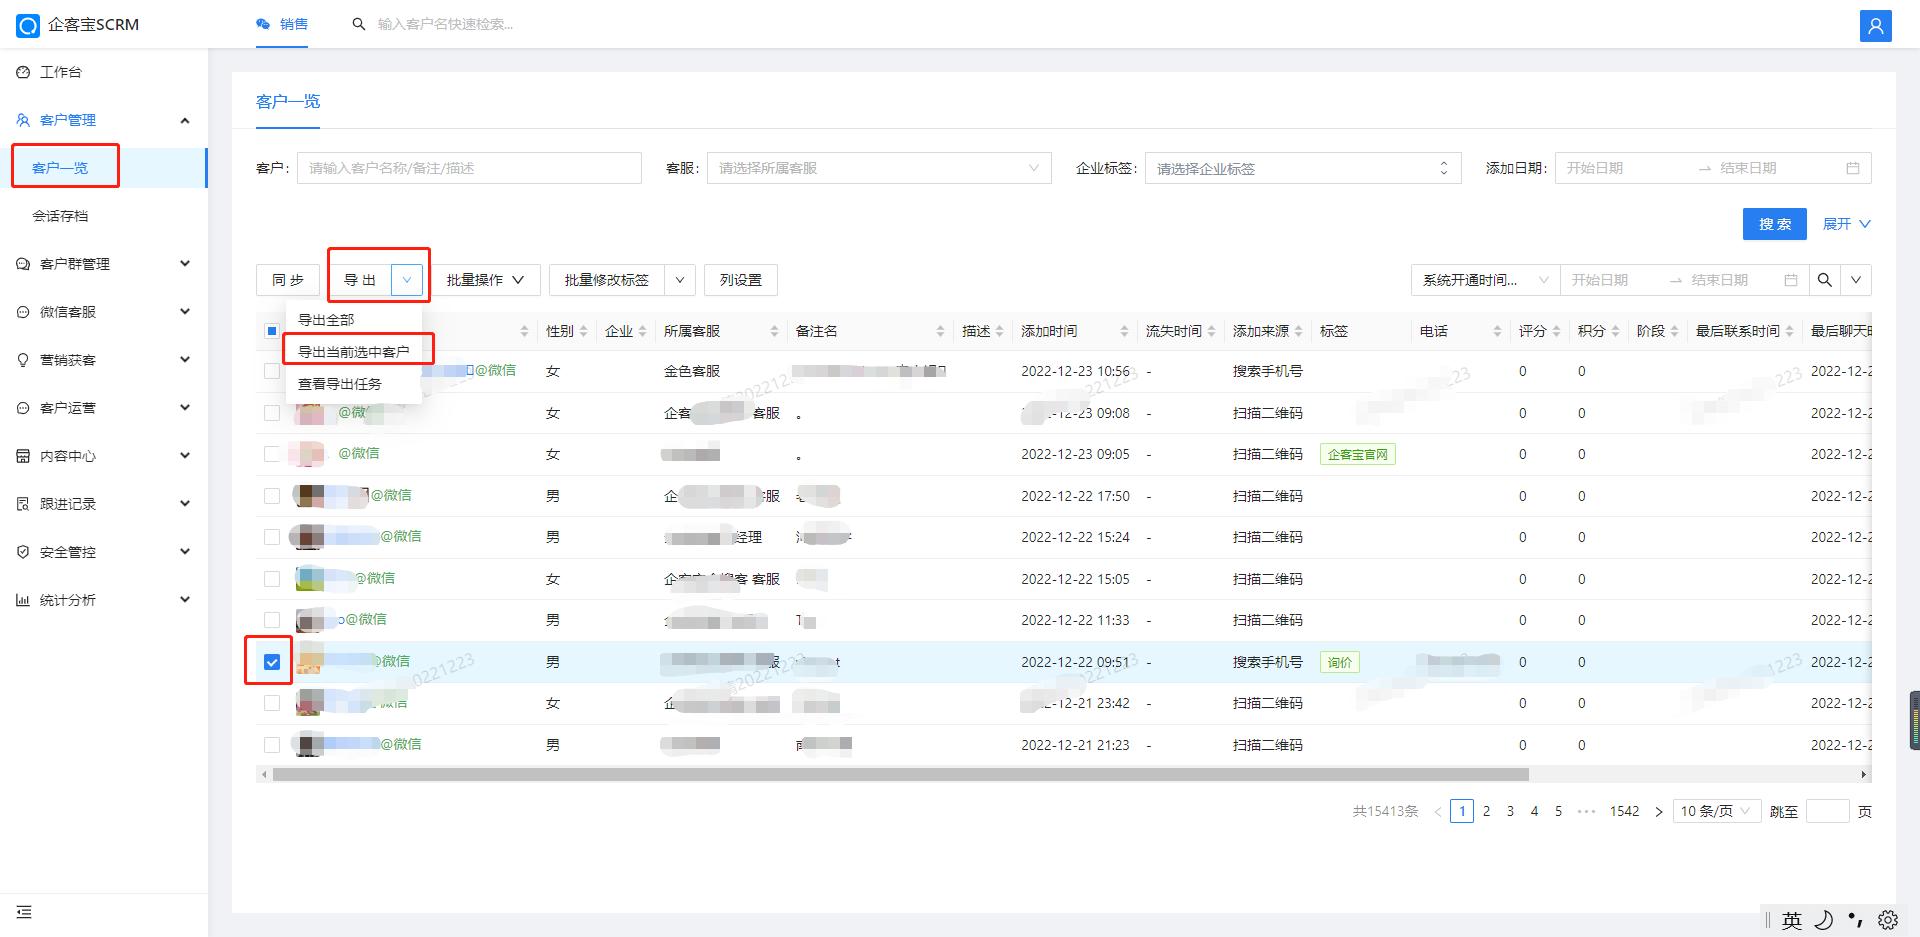Click next page arrow in pagination
This screenshot has height=937, width=1920.
pos(1659,811)
